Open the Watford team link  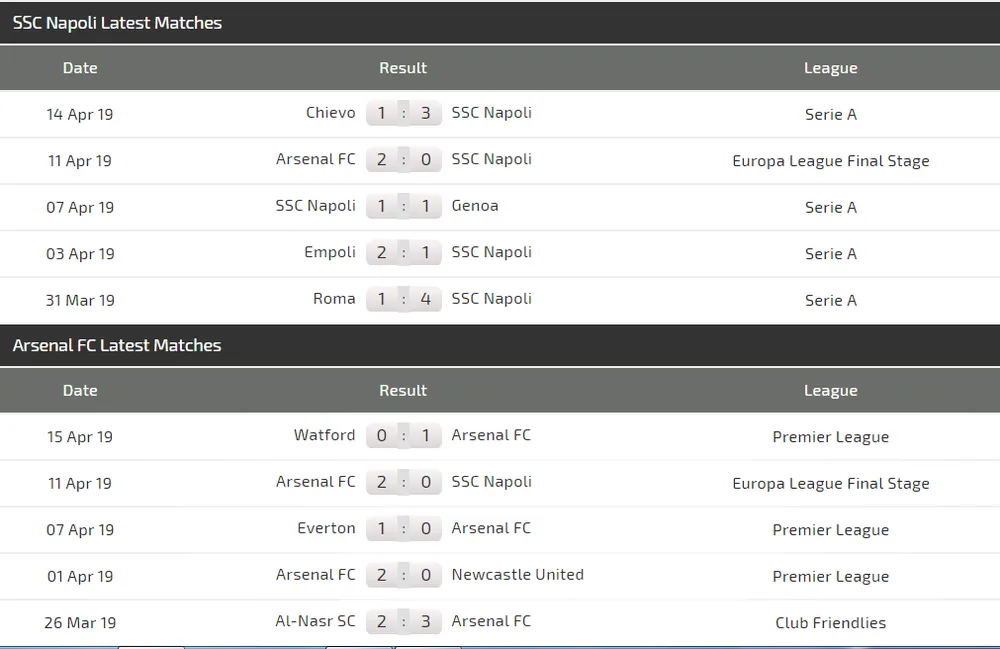[324, 435]
